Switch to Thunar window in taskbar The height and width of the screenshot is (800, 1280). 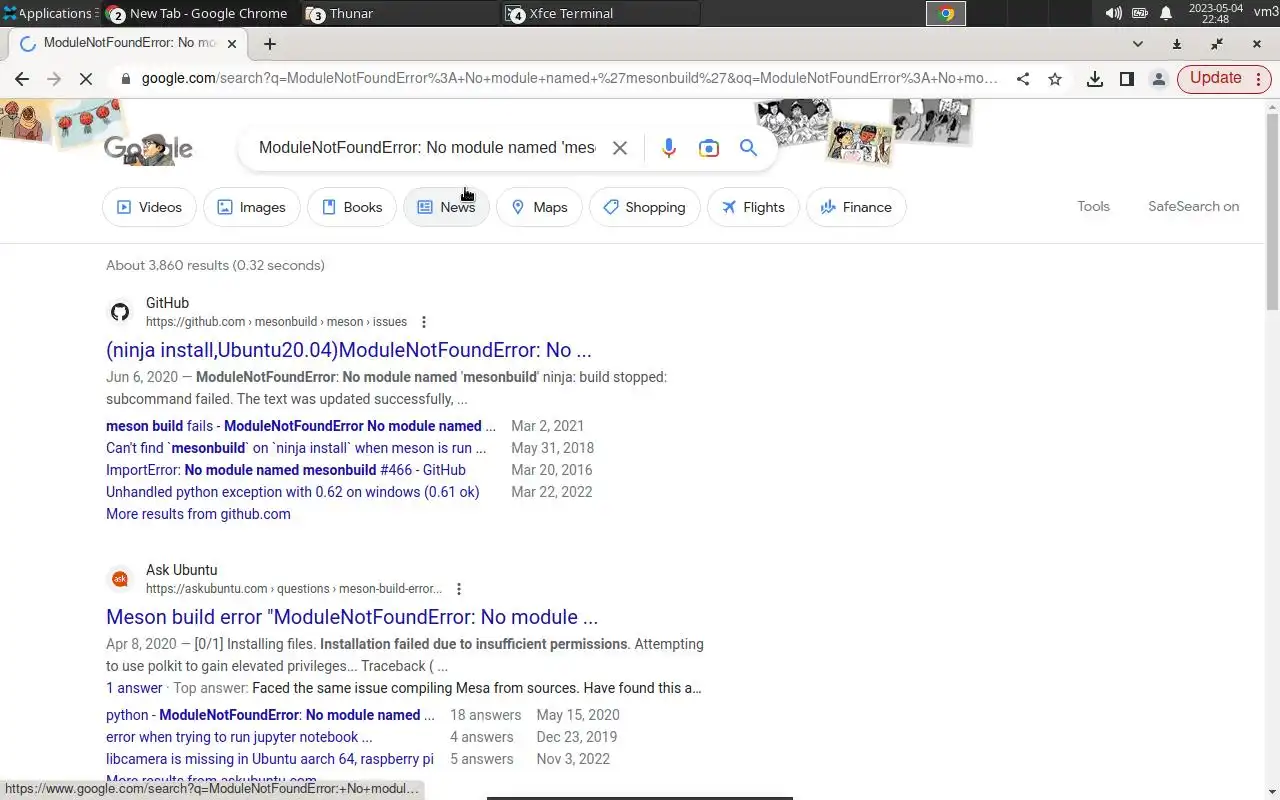click(x=400, y=13)
